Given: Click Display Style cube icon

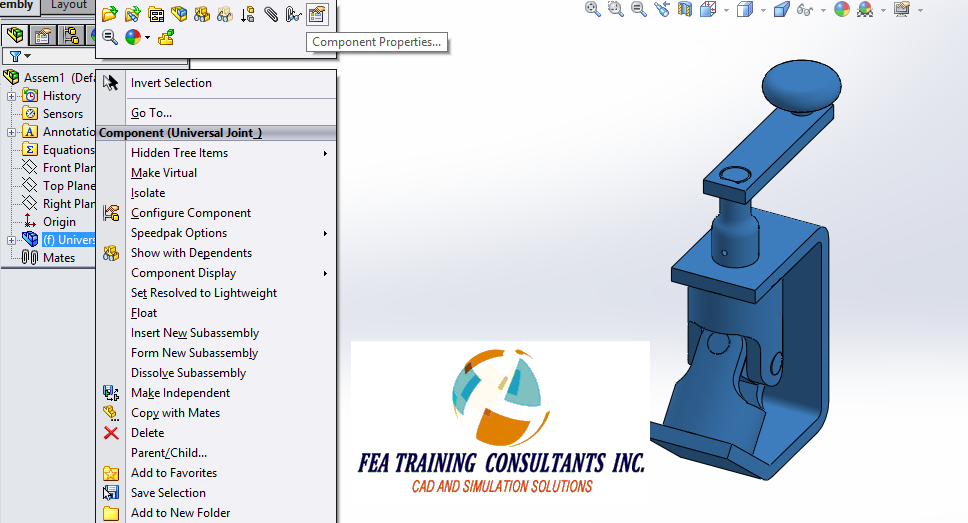Looking at the screenshot, I should (x=745, y=9).
